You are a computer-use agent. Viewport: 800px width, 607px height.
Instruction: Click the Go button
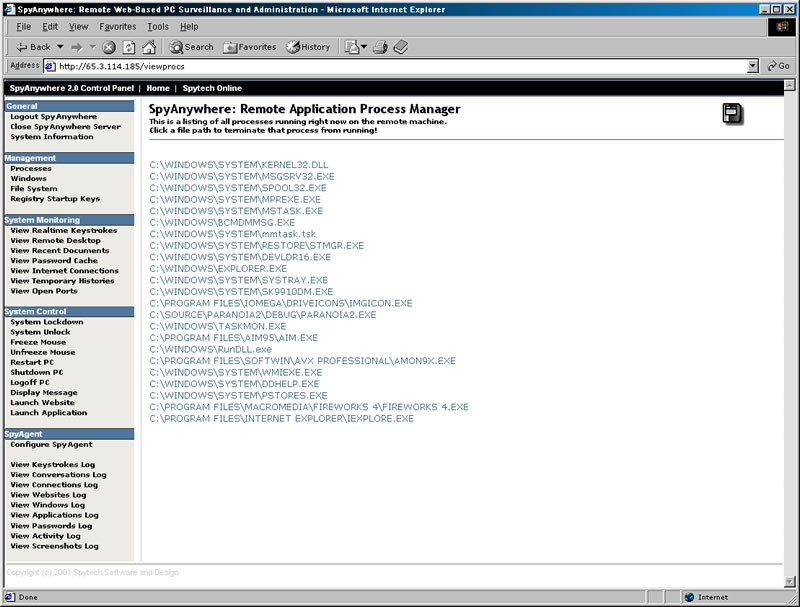[x=779, y=66]
